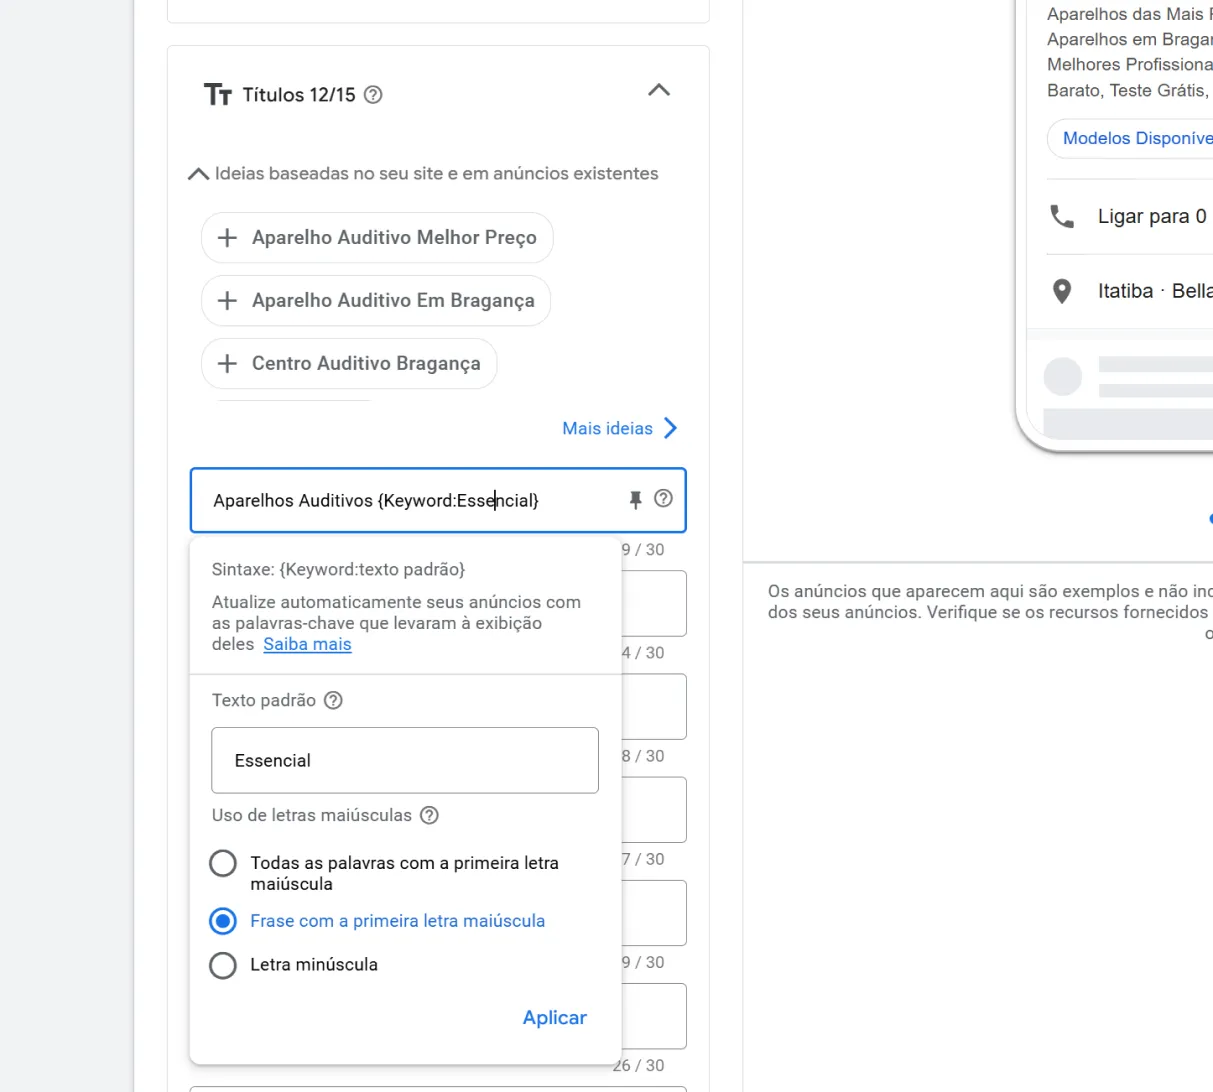Click the pin icon in headline field
The width and height of the screenshot is (1213, 1092).
coord(635,500)
